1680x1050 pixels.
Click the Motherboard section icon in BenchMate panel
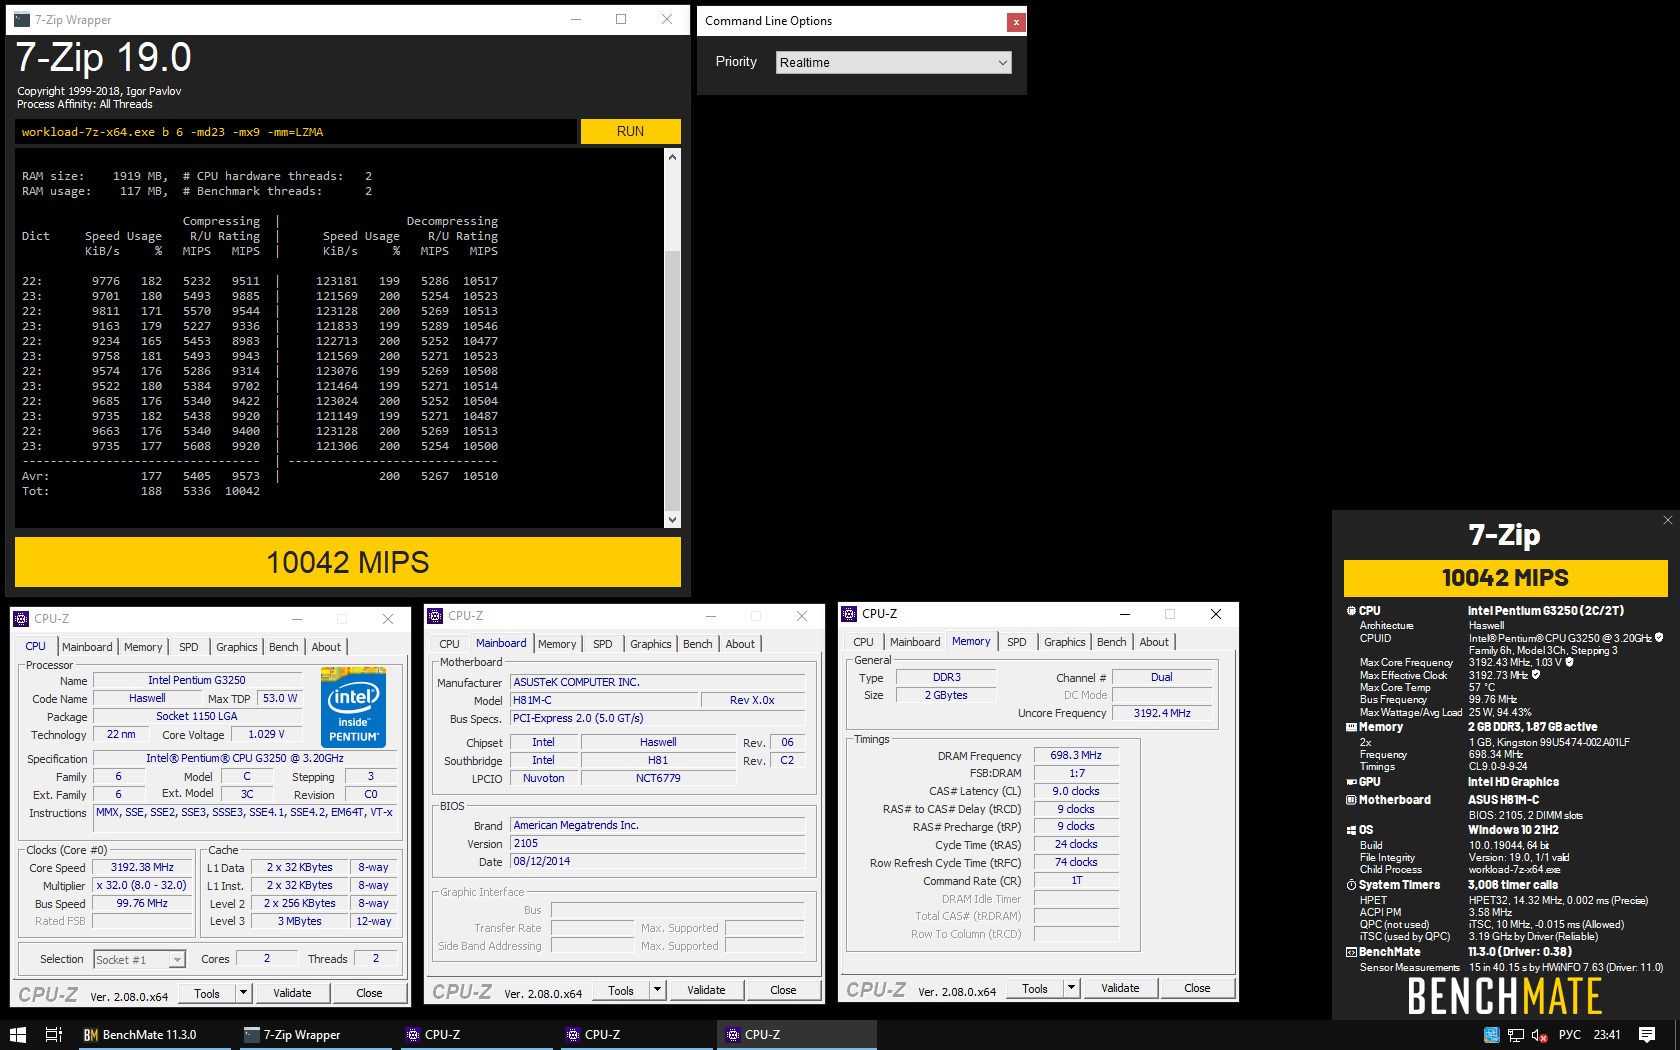point(1351,800)
